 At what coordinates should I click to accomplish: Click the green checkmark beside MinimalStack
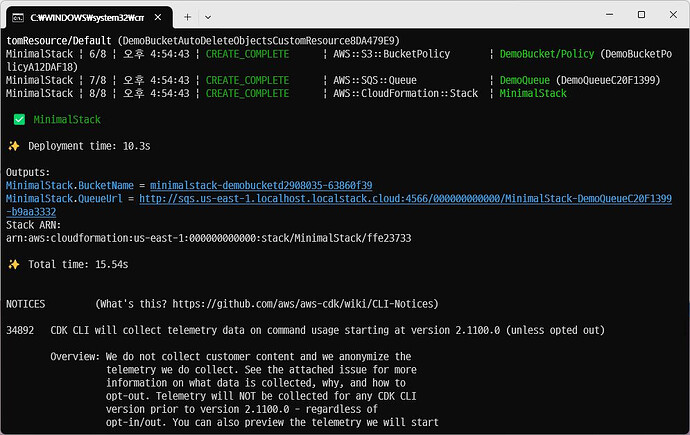tap(19, 119)
